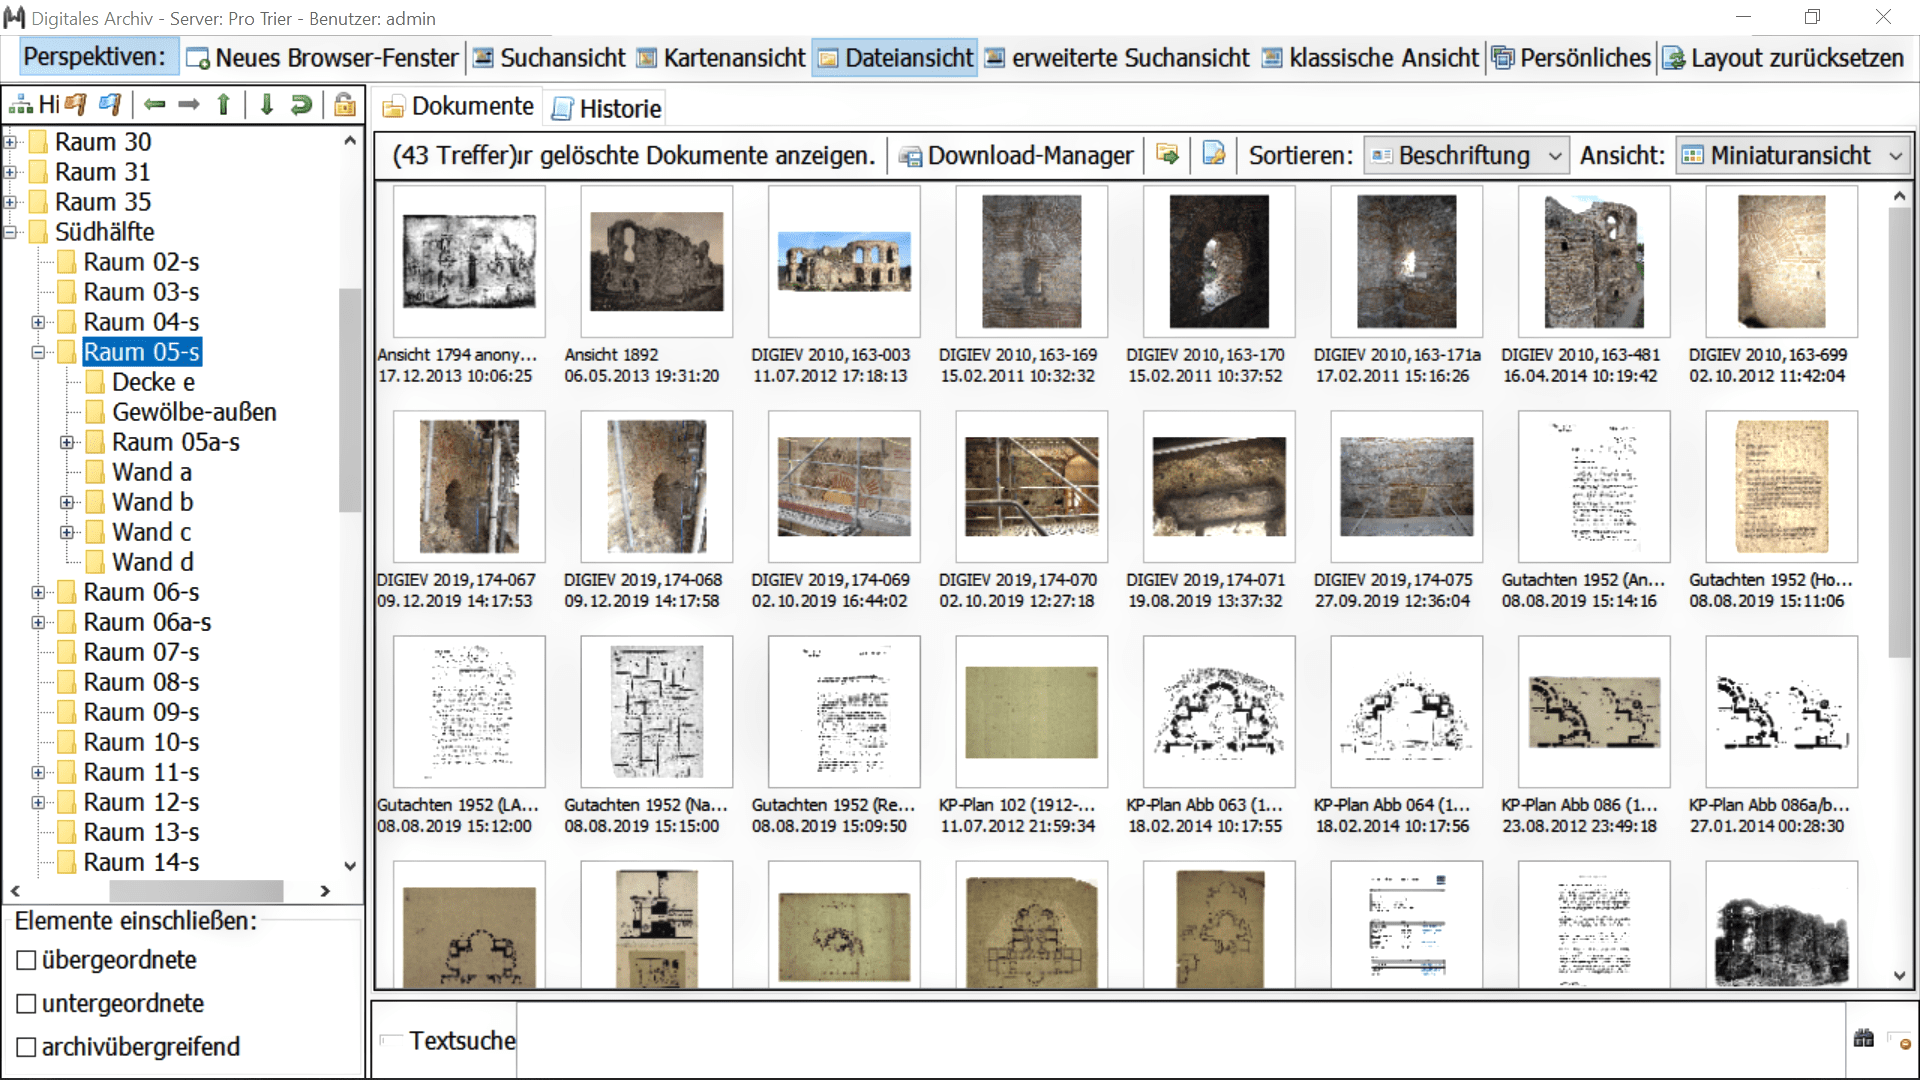Open the Kartenansicht perspective
Screen dimensions: 1920x1080
pos(721,58)
